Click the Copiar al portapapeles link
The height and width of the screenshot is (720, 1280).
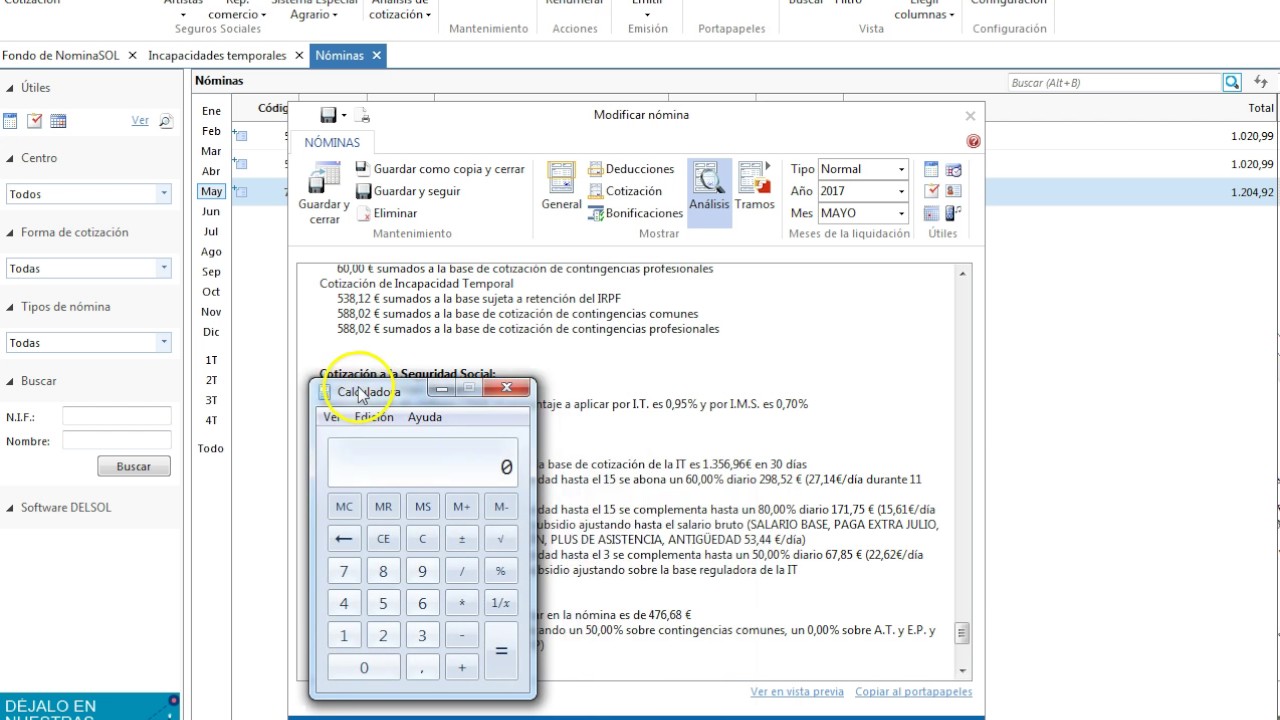click(x=913, y=692)
